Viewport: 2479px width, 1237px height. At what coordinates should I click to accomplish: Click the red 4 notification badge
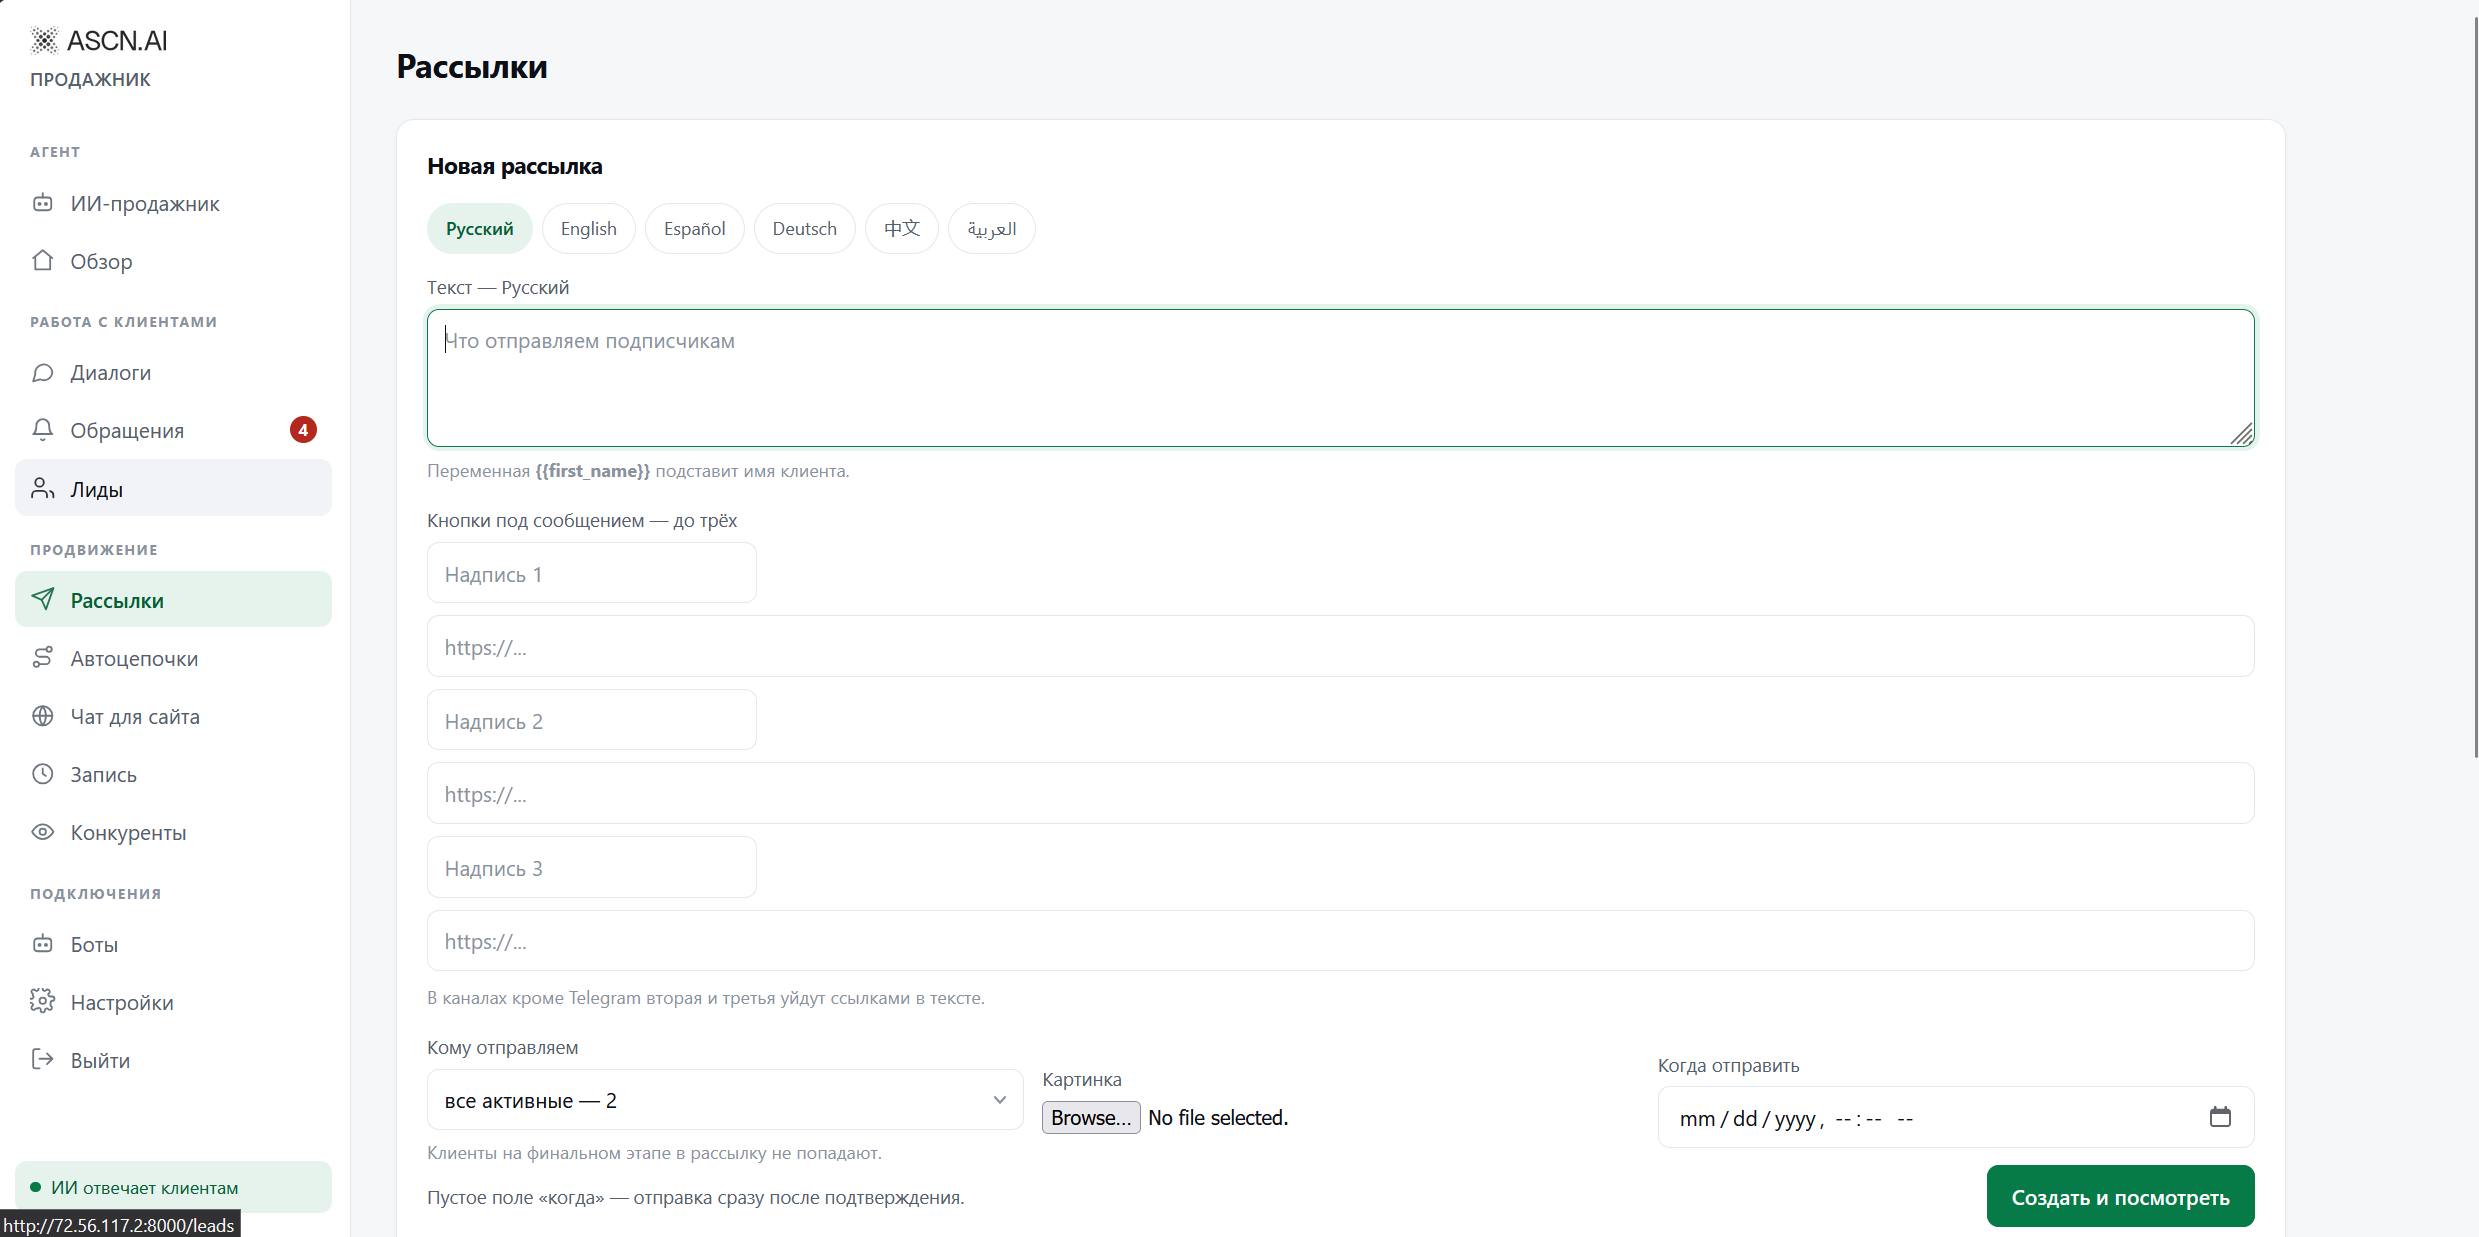[303, 430]
